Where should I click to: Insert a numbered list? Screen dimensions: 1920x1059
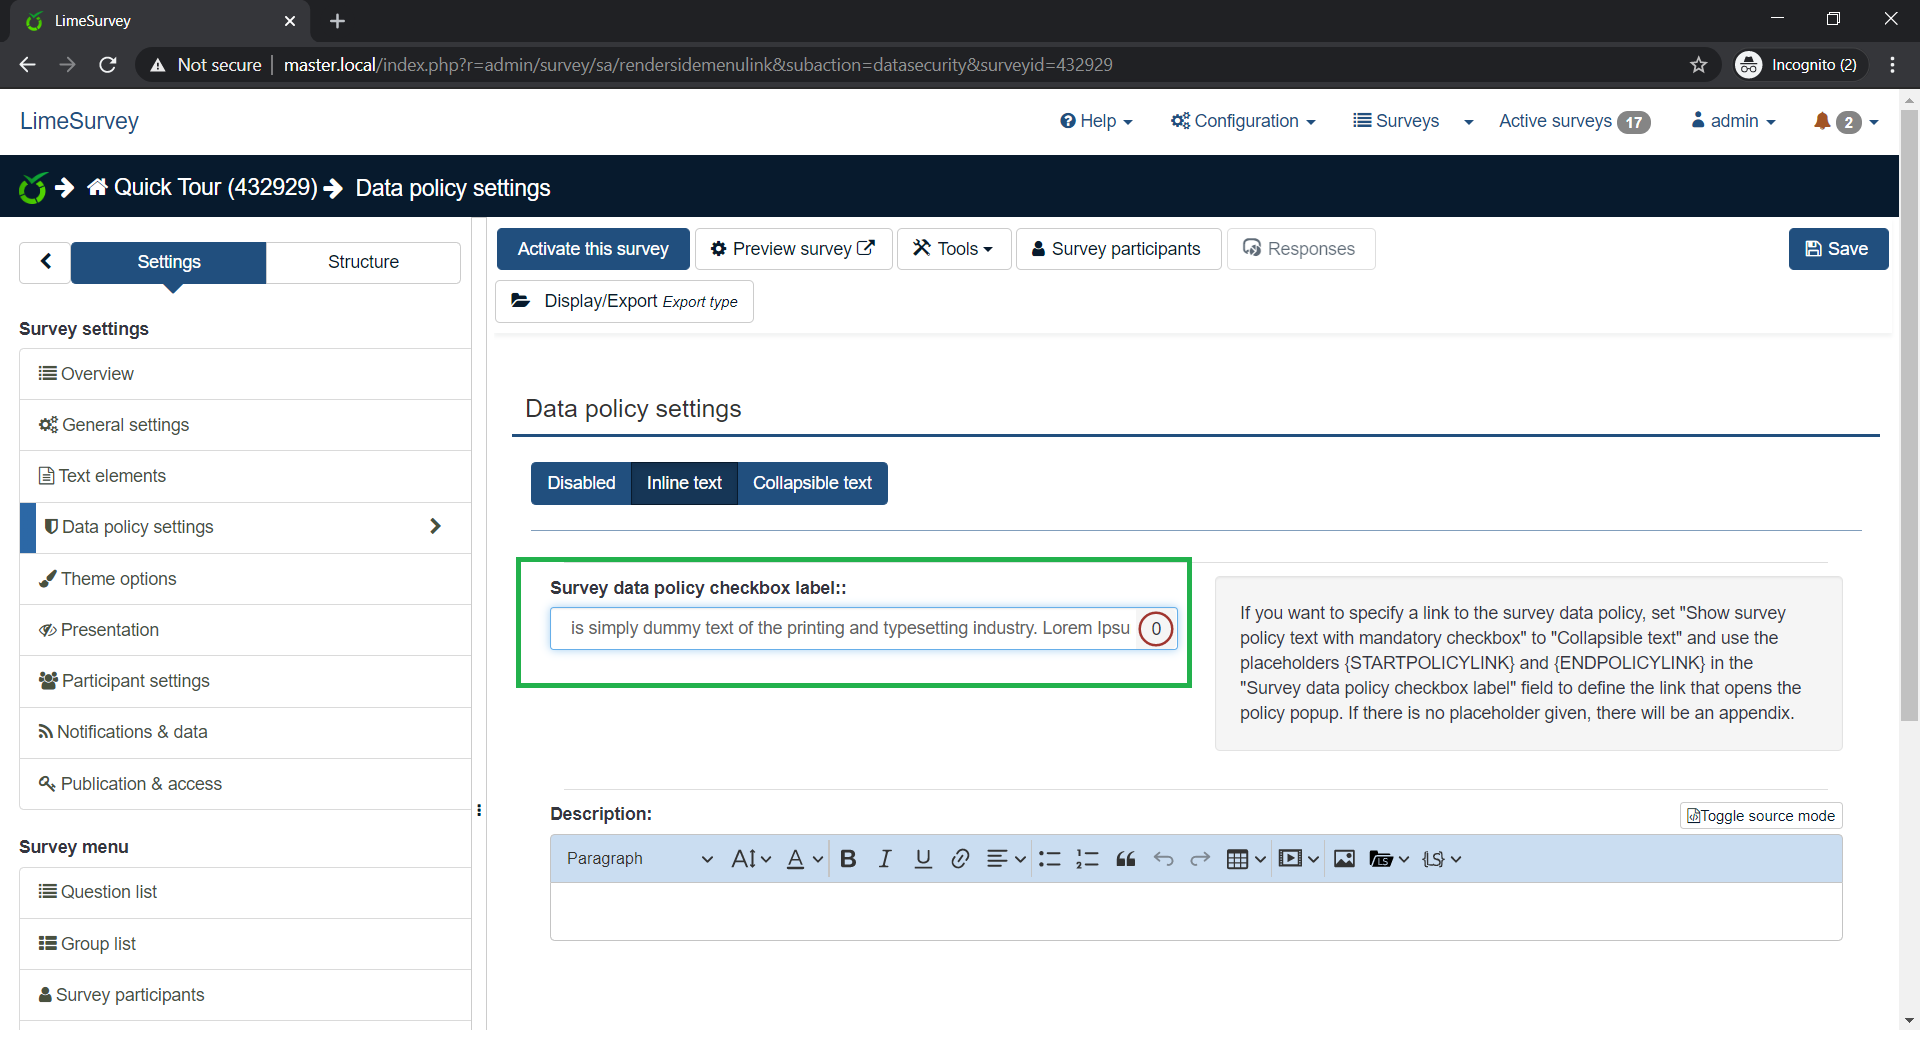tap(1087, 859)
